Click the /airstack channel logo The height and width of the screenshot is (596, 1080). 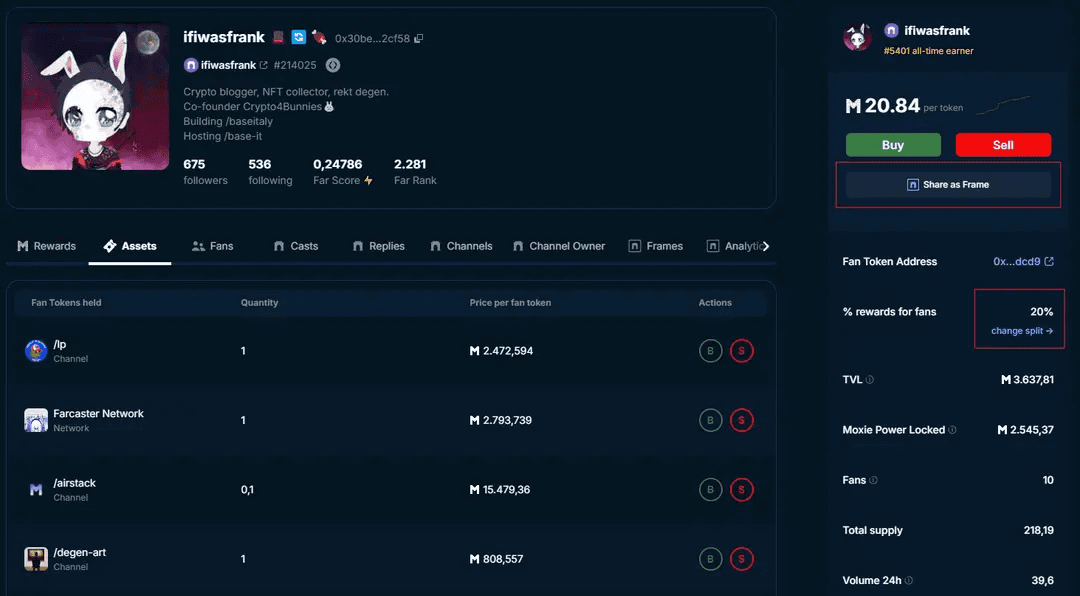36,490
